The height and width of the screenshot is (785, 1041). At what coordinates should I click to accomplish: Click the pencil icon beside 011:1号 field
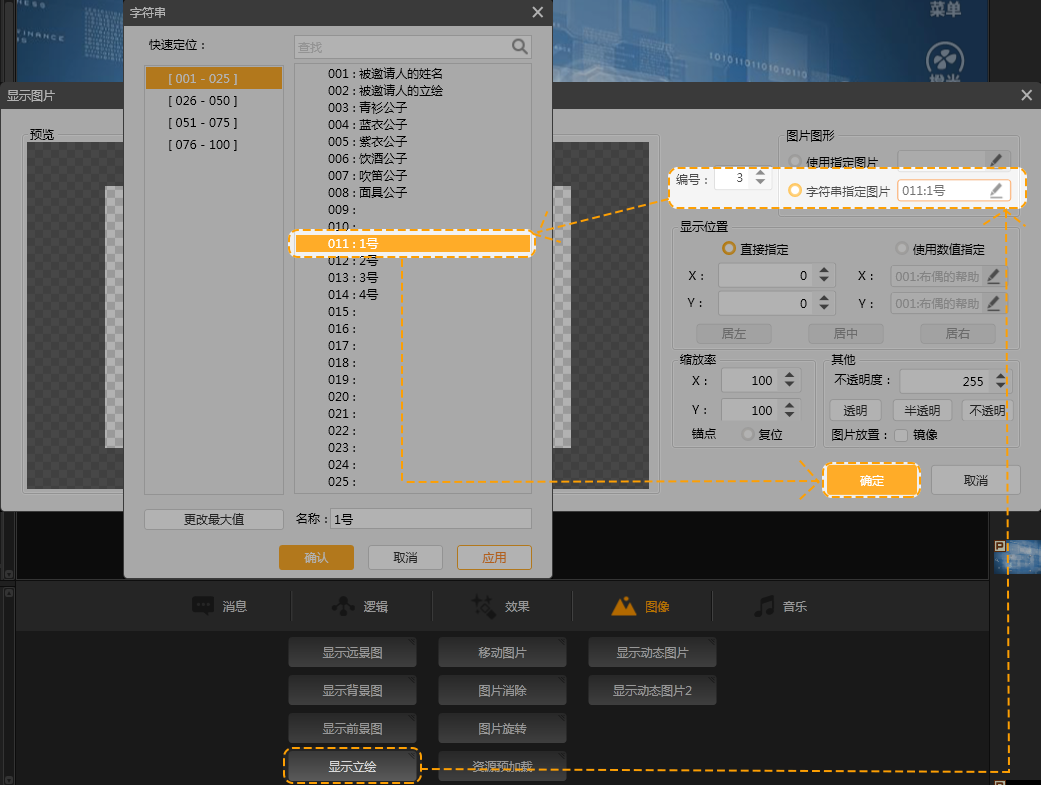pos(996,190)
